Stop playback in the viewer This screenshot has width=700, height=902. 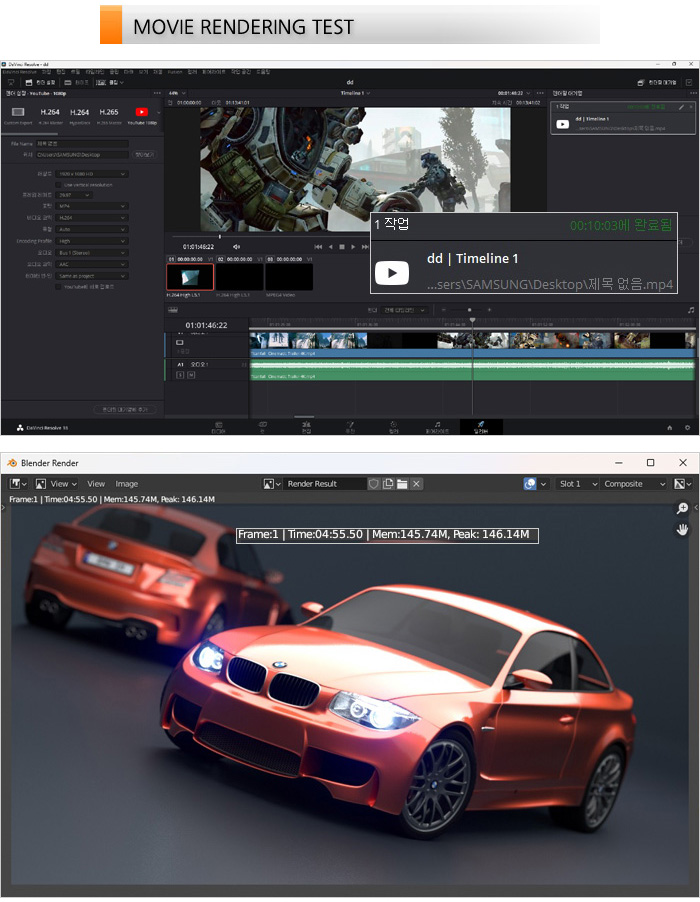click(342, 247)
